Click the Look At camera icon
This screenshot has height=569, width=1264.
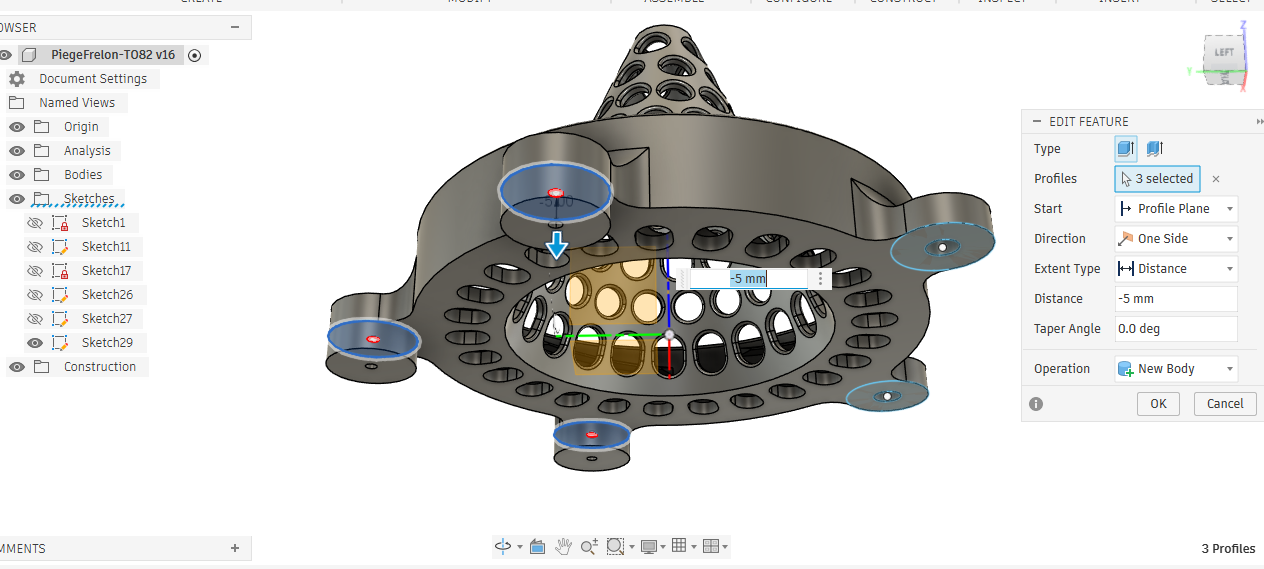click(x=537, y=546)
